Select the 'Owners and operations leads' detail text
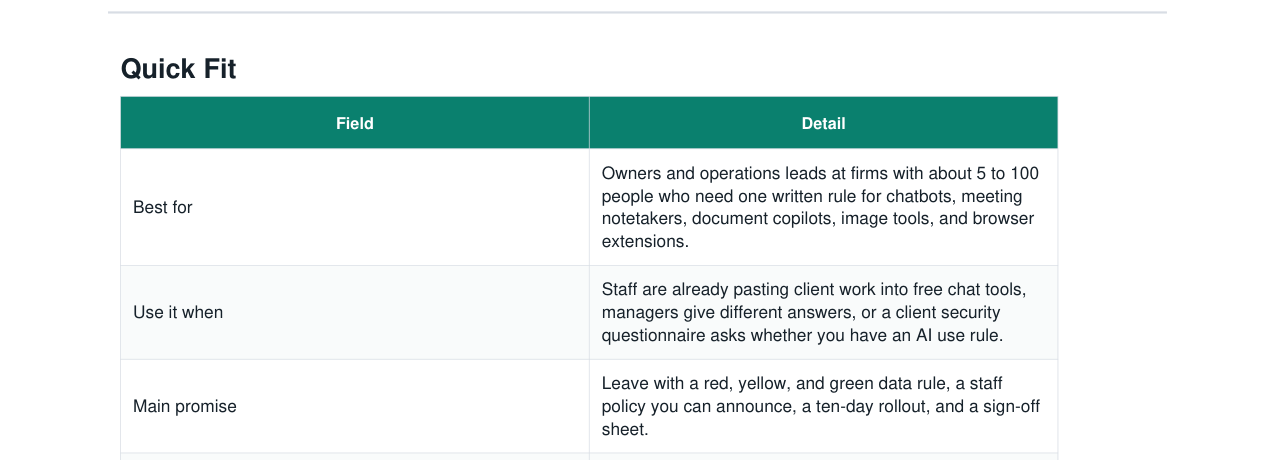Image resolution: width=1275 pixels, height=460 pixels. 818,207
